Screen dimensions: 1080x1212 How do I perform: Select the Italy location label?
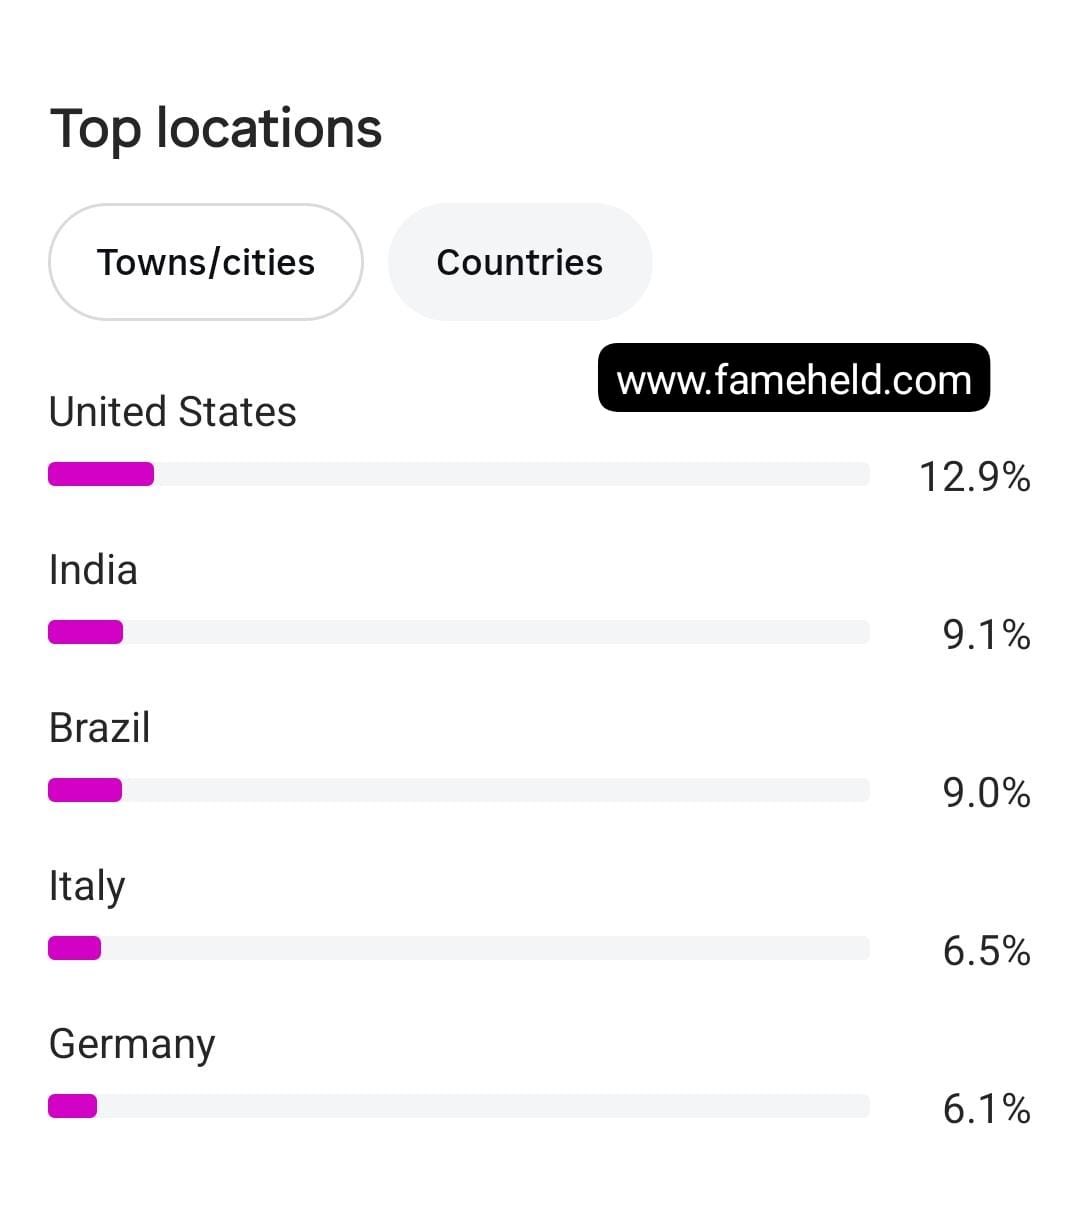(87, 888)
